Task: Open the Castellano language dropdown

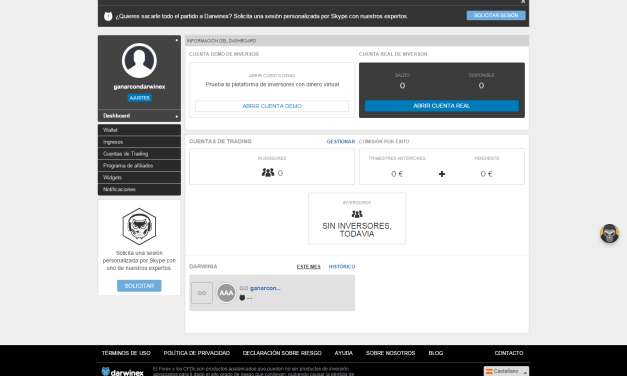Action: point(506,371)
